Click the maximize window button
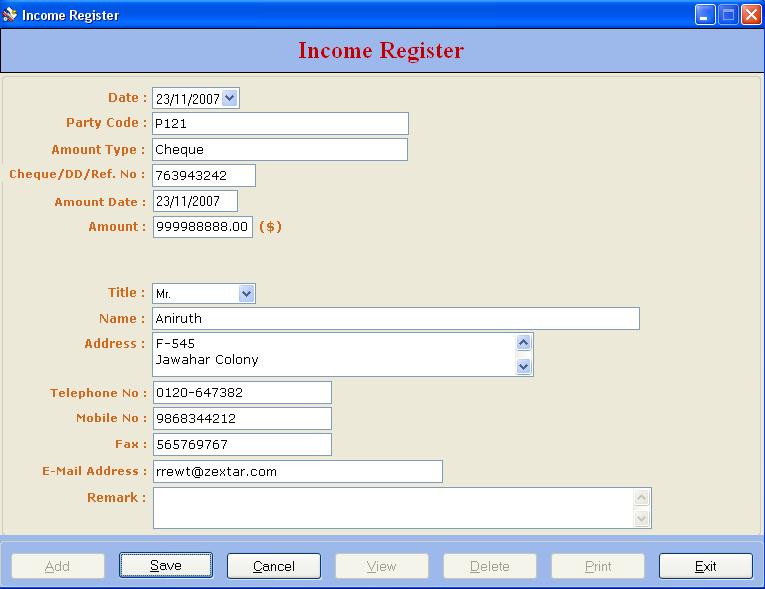This screenshot has height=589, width=765. 728,15
